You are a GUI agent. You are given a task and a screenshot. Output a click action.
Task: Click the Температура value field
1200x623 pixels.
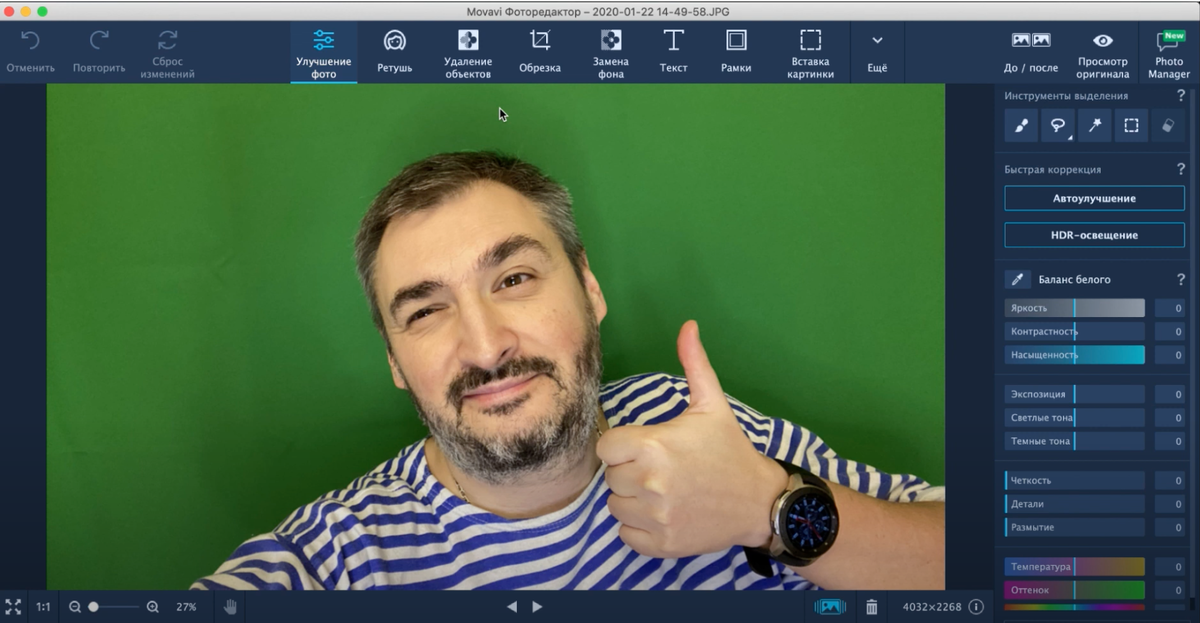(1170, 567)
